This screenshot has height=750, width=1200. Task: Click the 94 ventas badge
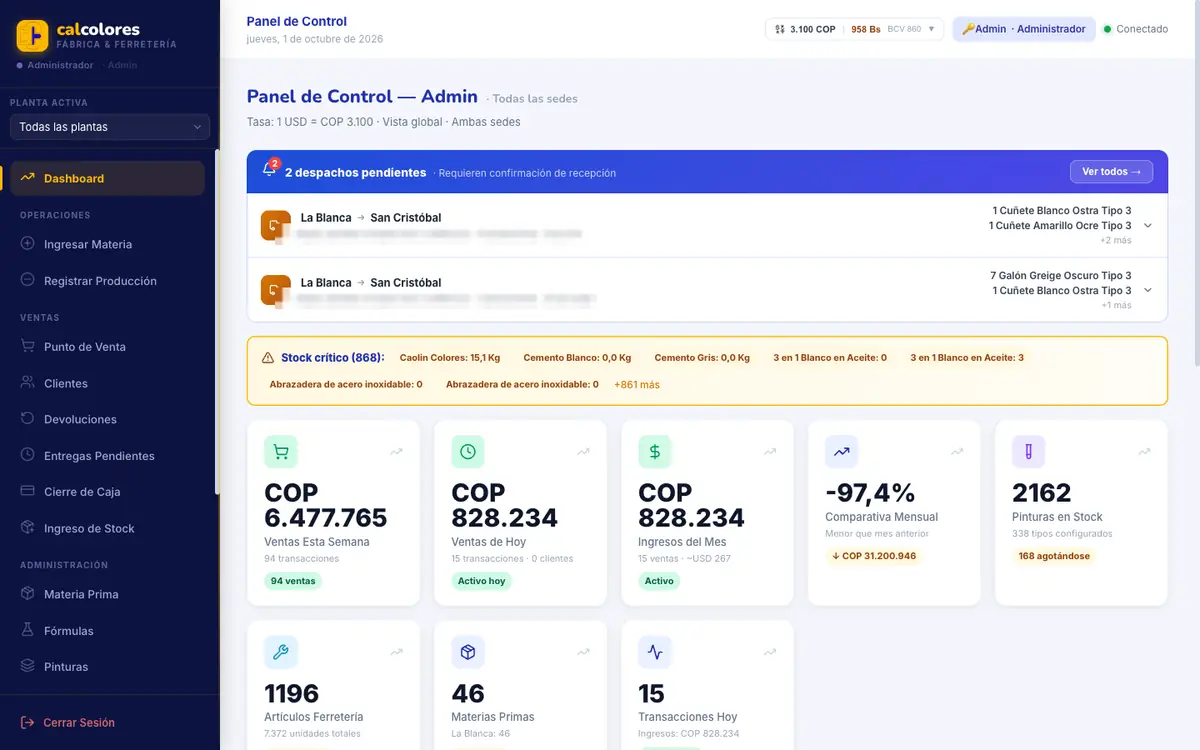coord(293,581)
